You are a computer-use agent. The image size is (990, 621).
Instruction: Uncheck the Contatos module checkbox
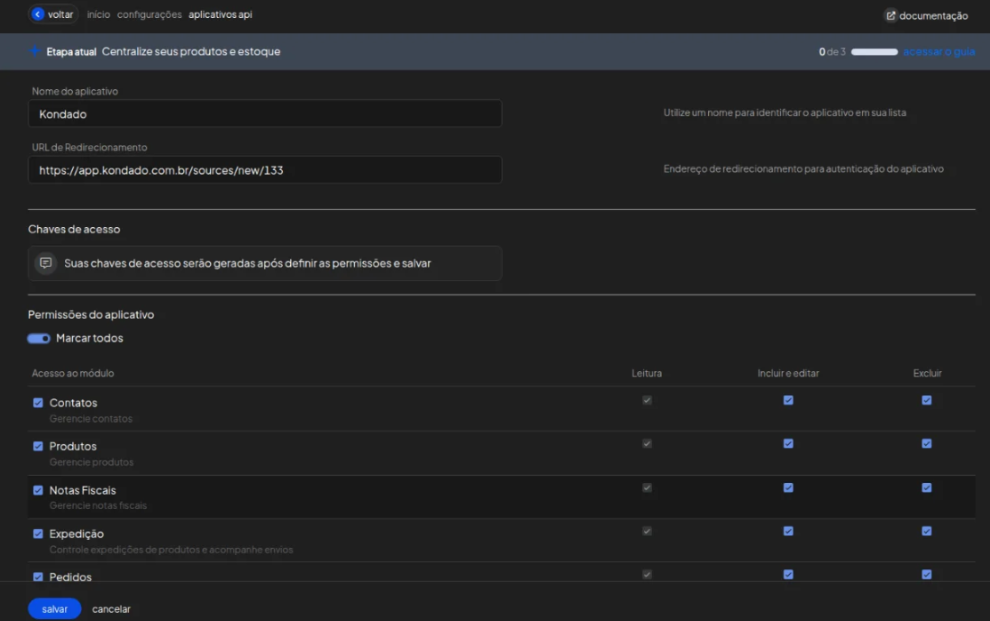click(x=38, y=403)
